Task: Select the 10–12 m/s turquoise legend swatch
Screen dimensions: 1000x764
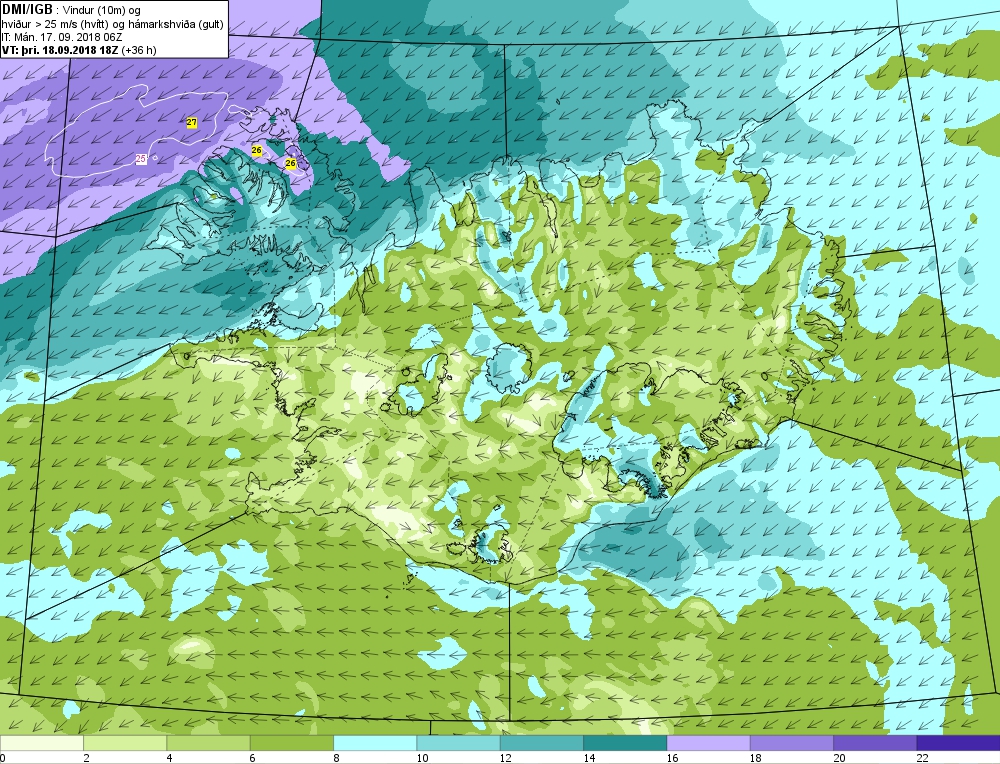Action: pyautogui.click(x=459, y=743)
